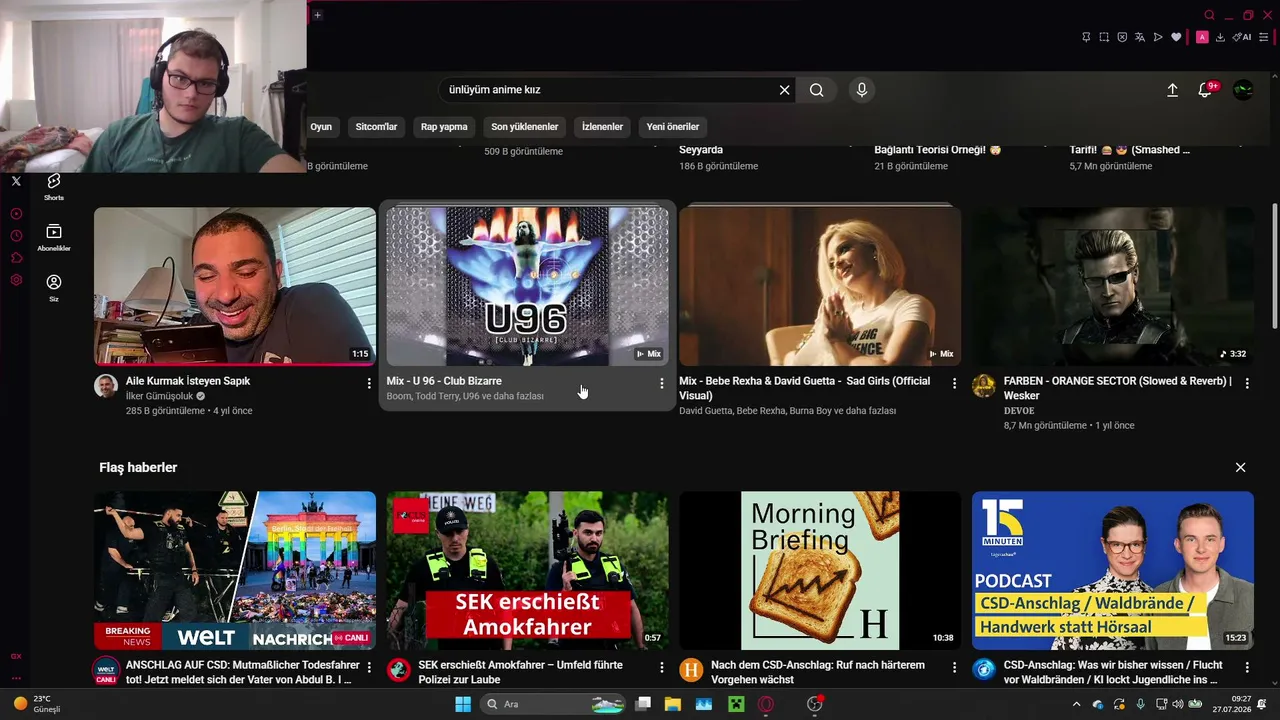1280x720 pixels.
Task: Open options for ANSCHLAG AUF CSD video
Action: (369, 667)
